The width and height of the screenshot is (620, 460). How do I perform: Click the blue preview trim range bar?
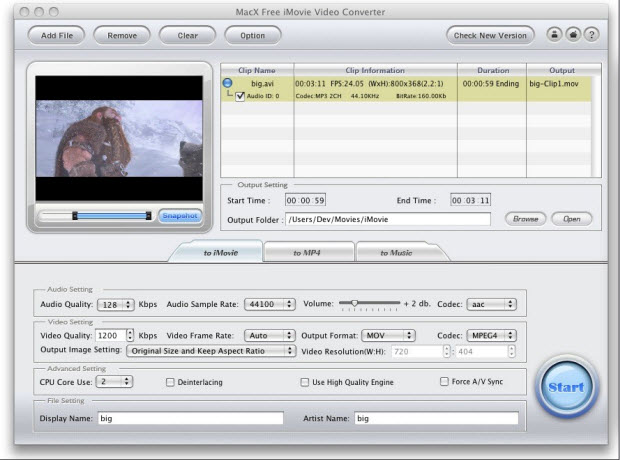[x=112, y=216]
